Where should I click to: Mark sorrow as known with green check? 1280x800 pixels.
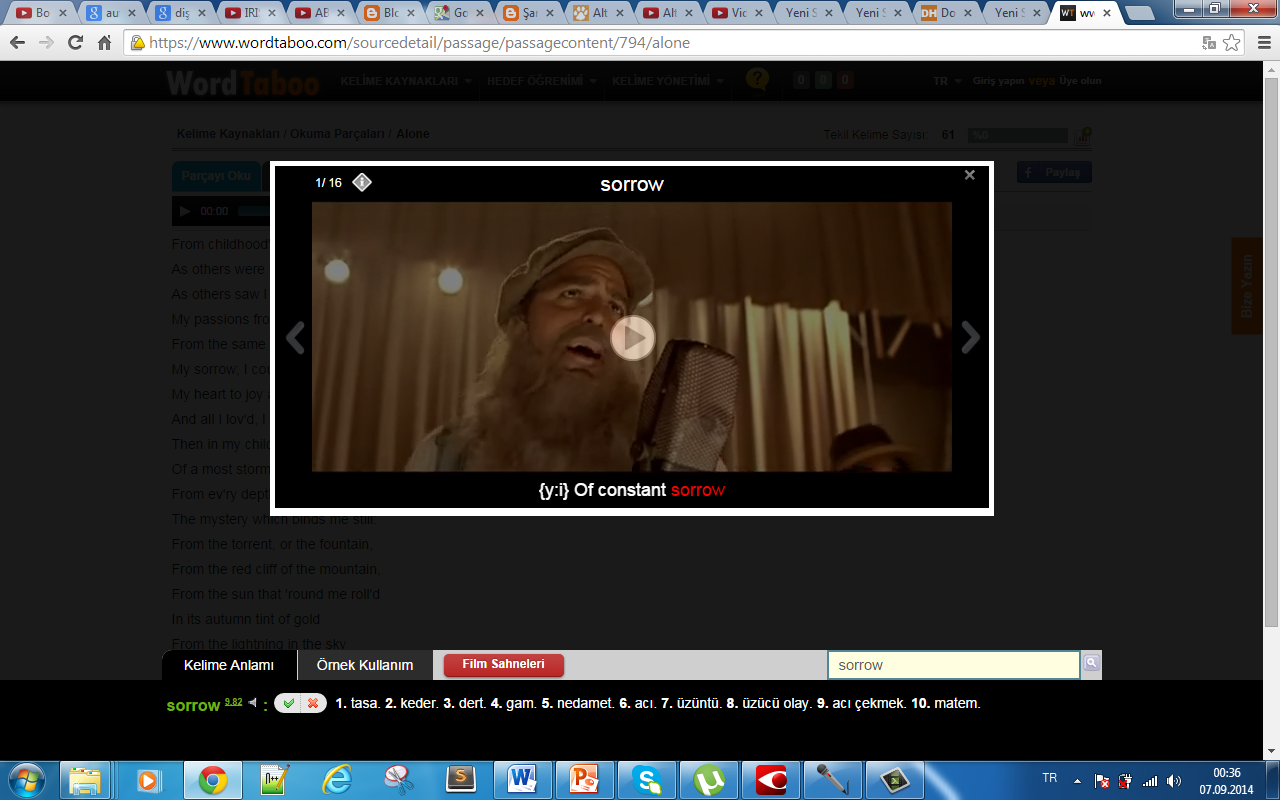click(288, 703)
